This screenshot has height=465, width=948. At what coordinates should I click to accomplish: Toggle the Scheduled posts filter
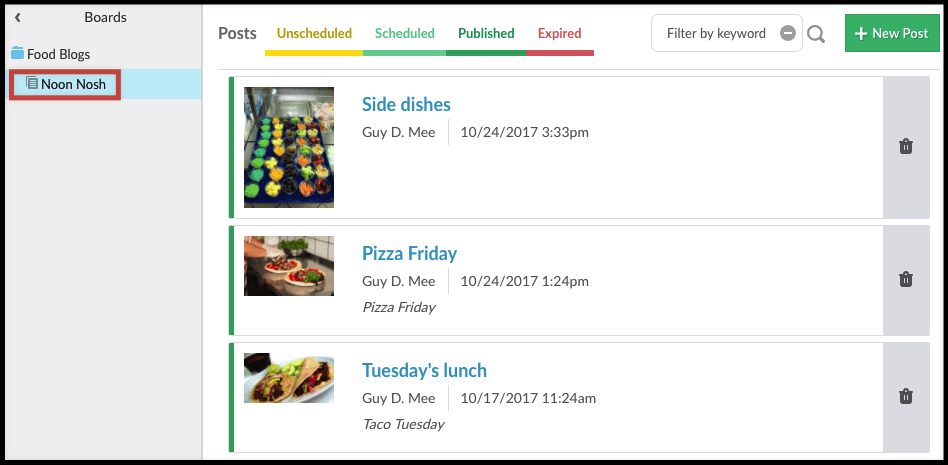[x=404, y=33]
